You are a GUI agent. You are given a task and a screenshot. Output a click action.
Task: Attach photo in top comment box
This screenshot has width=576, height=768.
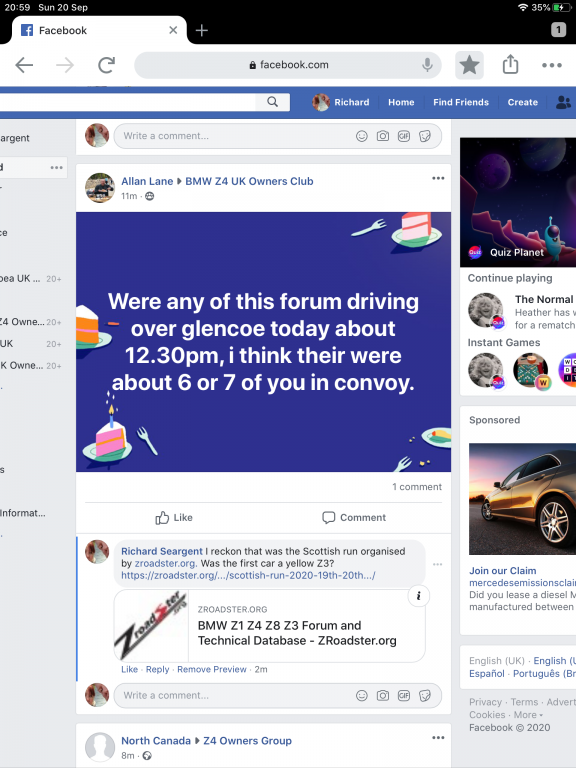tap(383, 136)
